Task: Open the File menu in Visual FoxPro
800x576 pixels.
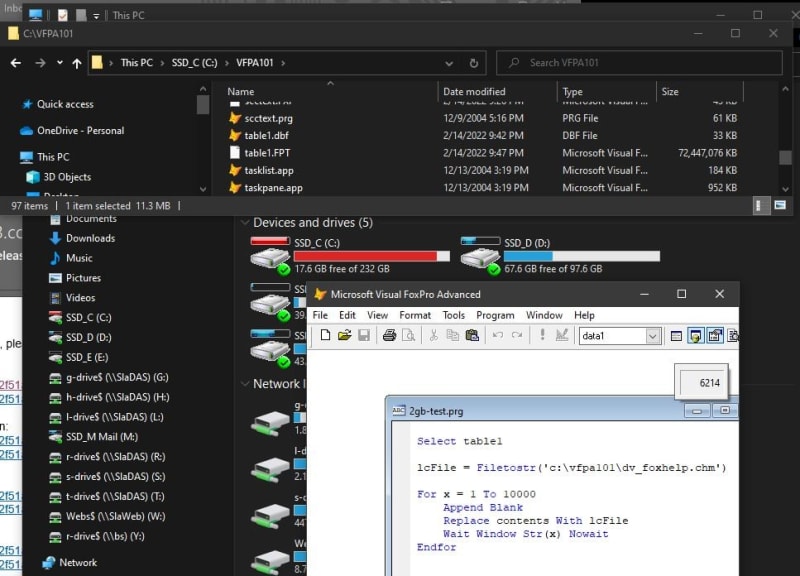Action: click(x=320, y=315)
